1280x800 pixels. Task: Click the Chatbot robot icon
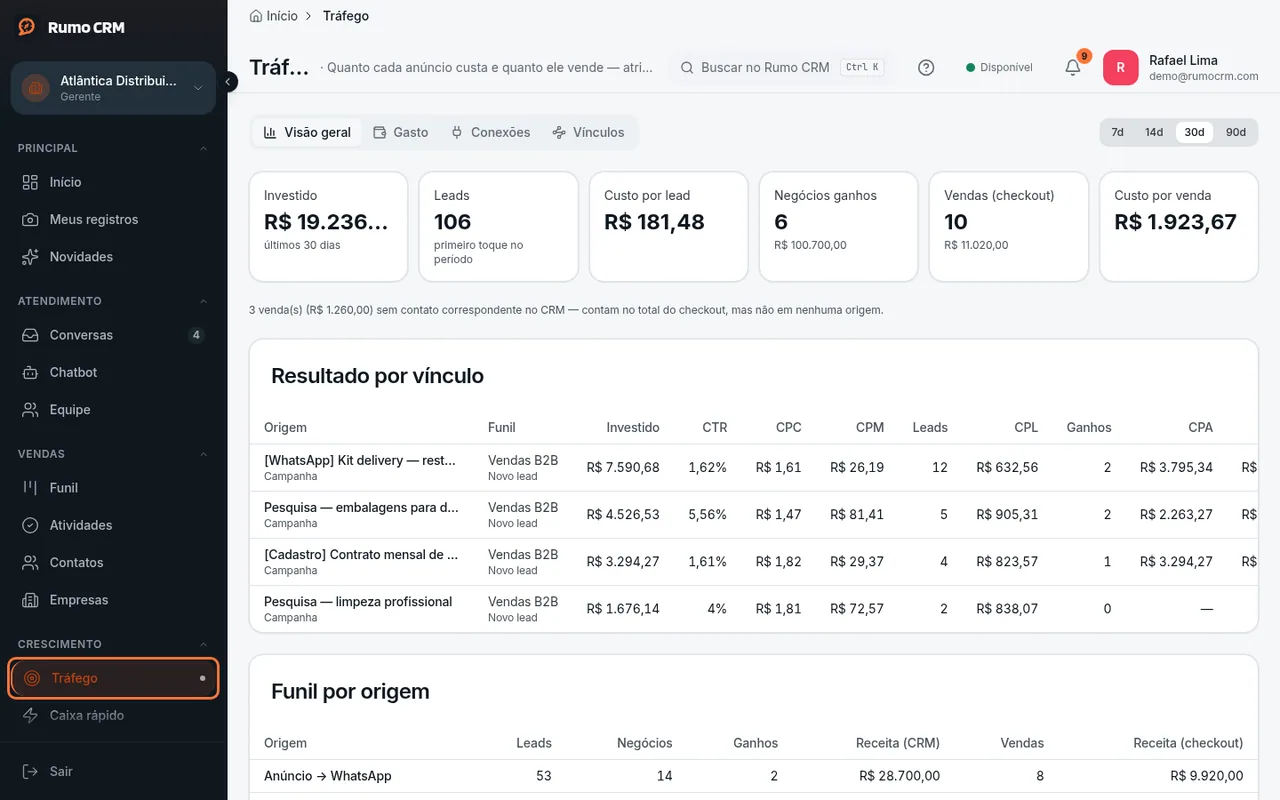tap(31, 372)
